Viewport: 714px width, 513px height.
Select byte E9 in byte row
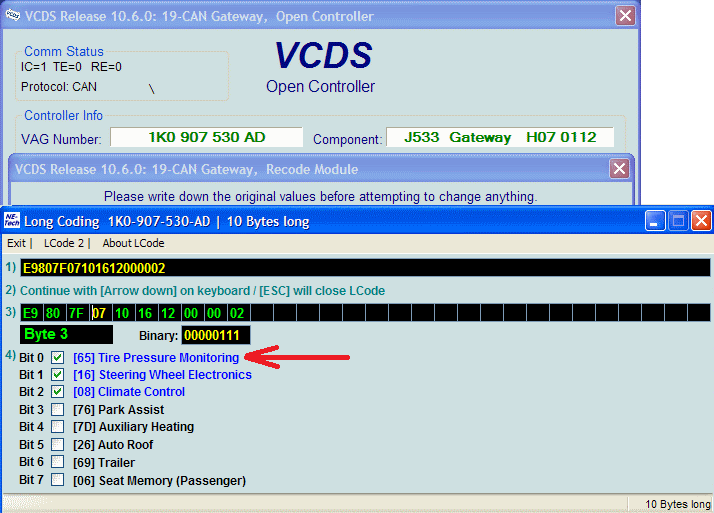[x=31, y=313]
